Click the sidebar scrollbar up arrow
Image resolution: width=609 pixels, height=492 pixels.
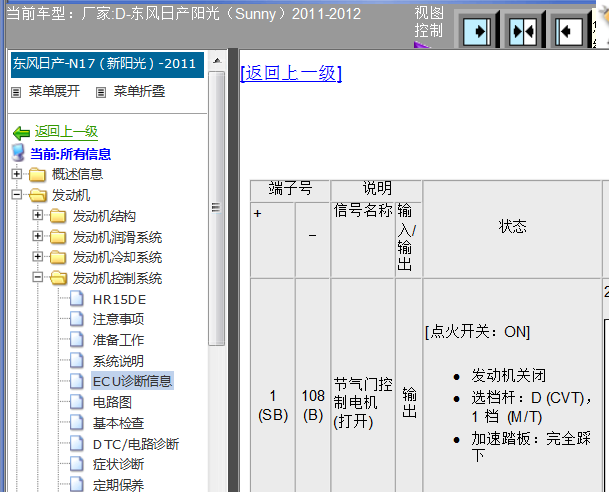[217, 61]
